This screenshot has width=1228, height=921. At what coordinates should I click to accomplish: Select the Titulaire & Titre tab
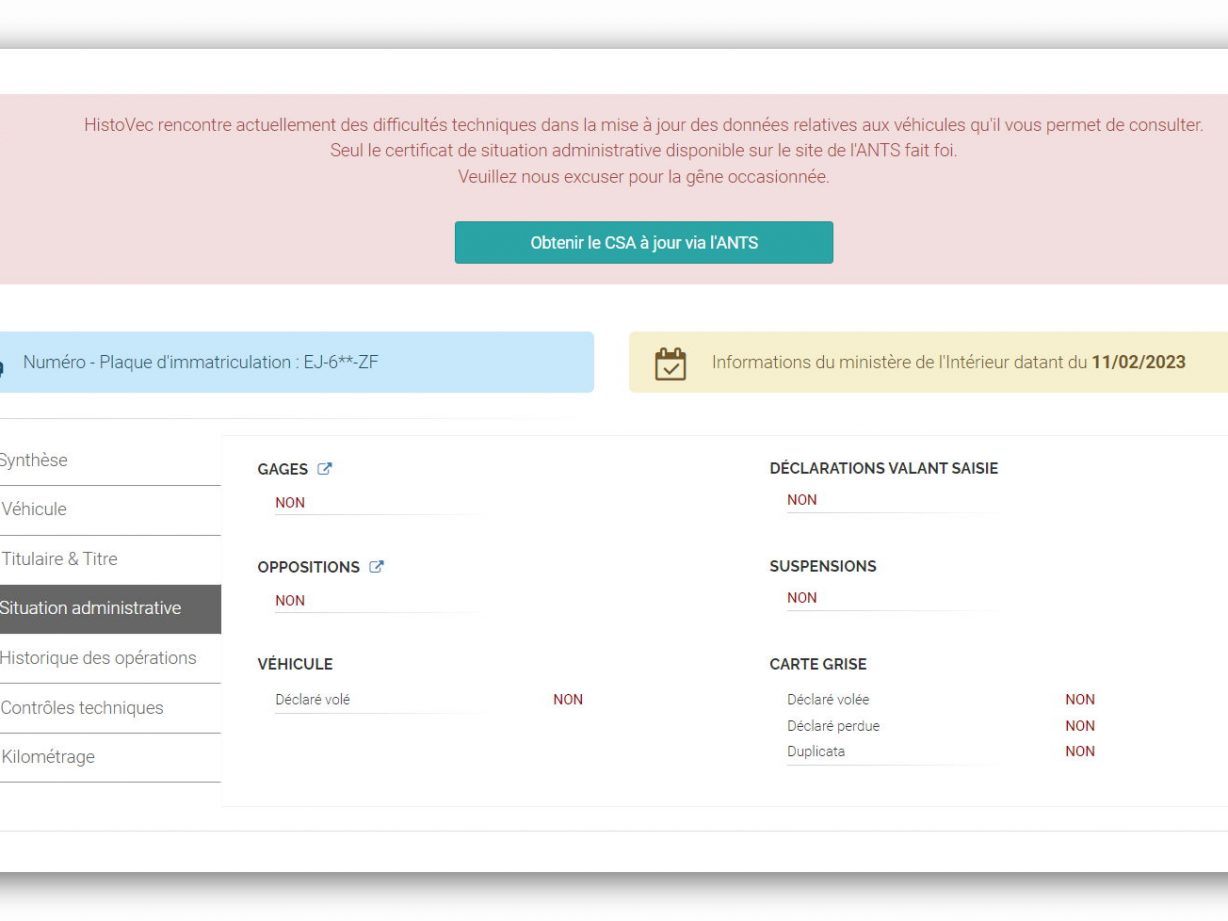pyautogui.click(x=60, y=559)
